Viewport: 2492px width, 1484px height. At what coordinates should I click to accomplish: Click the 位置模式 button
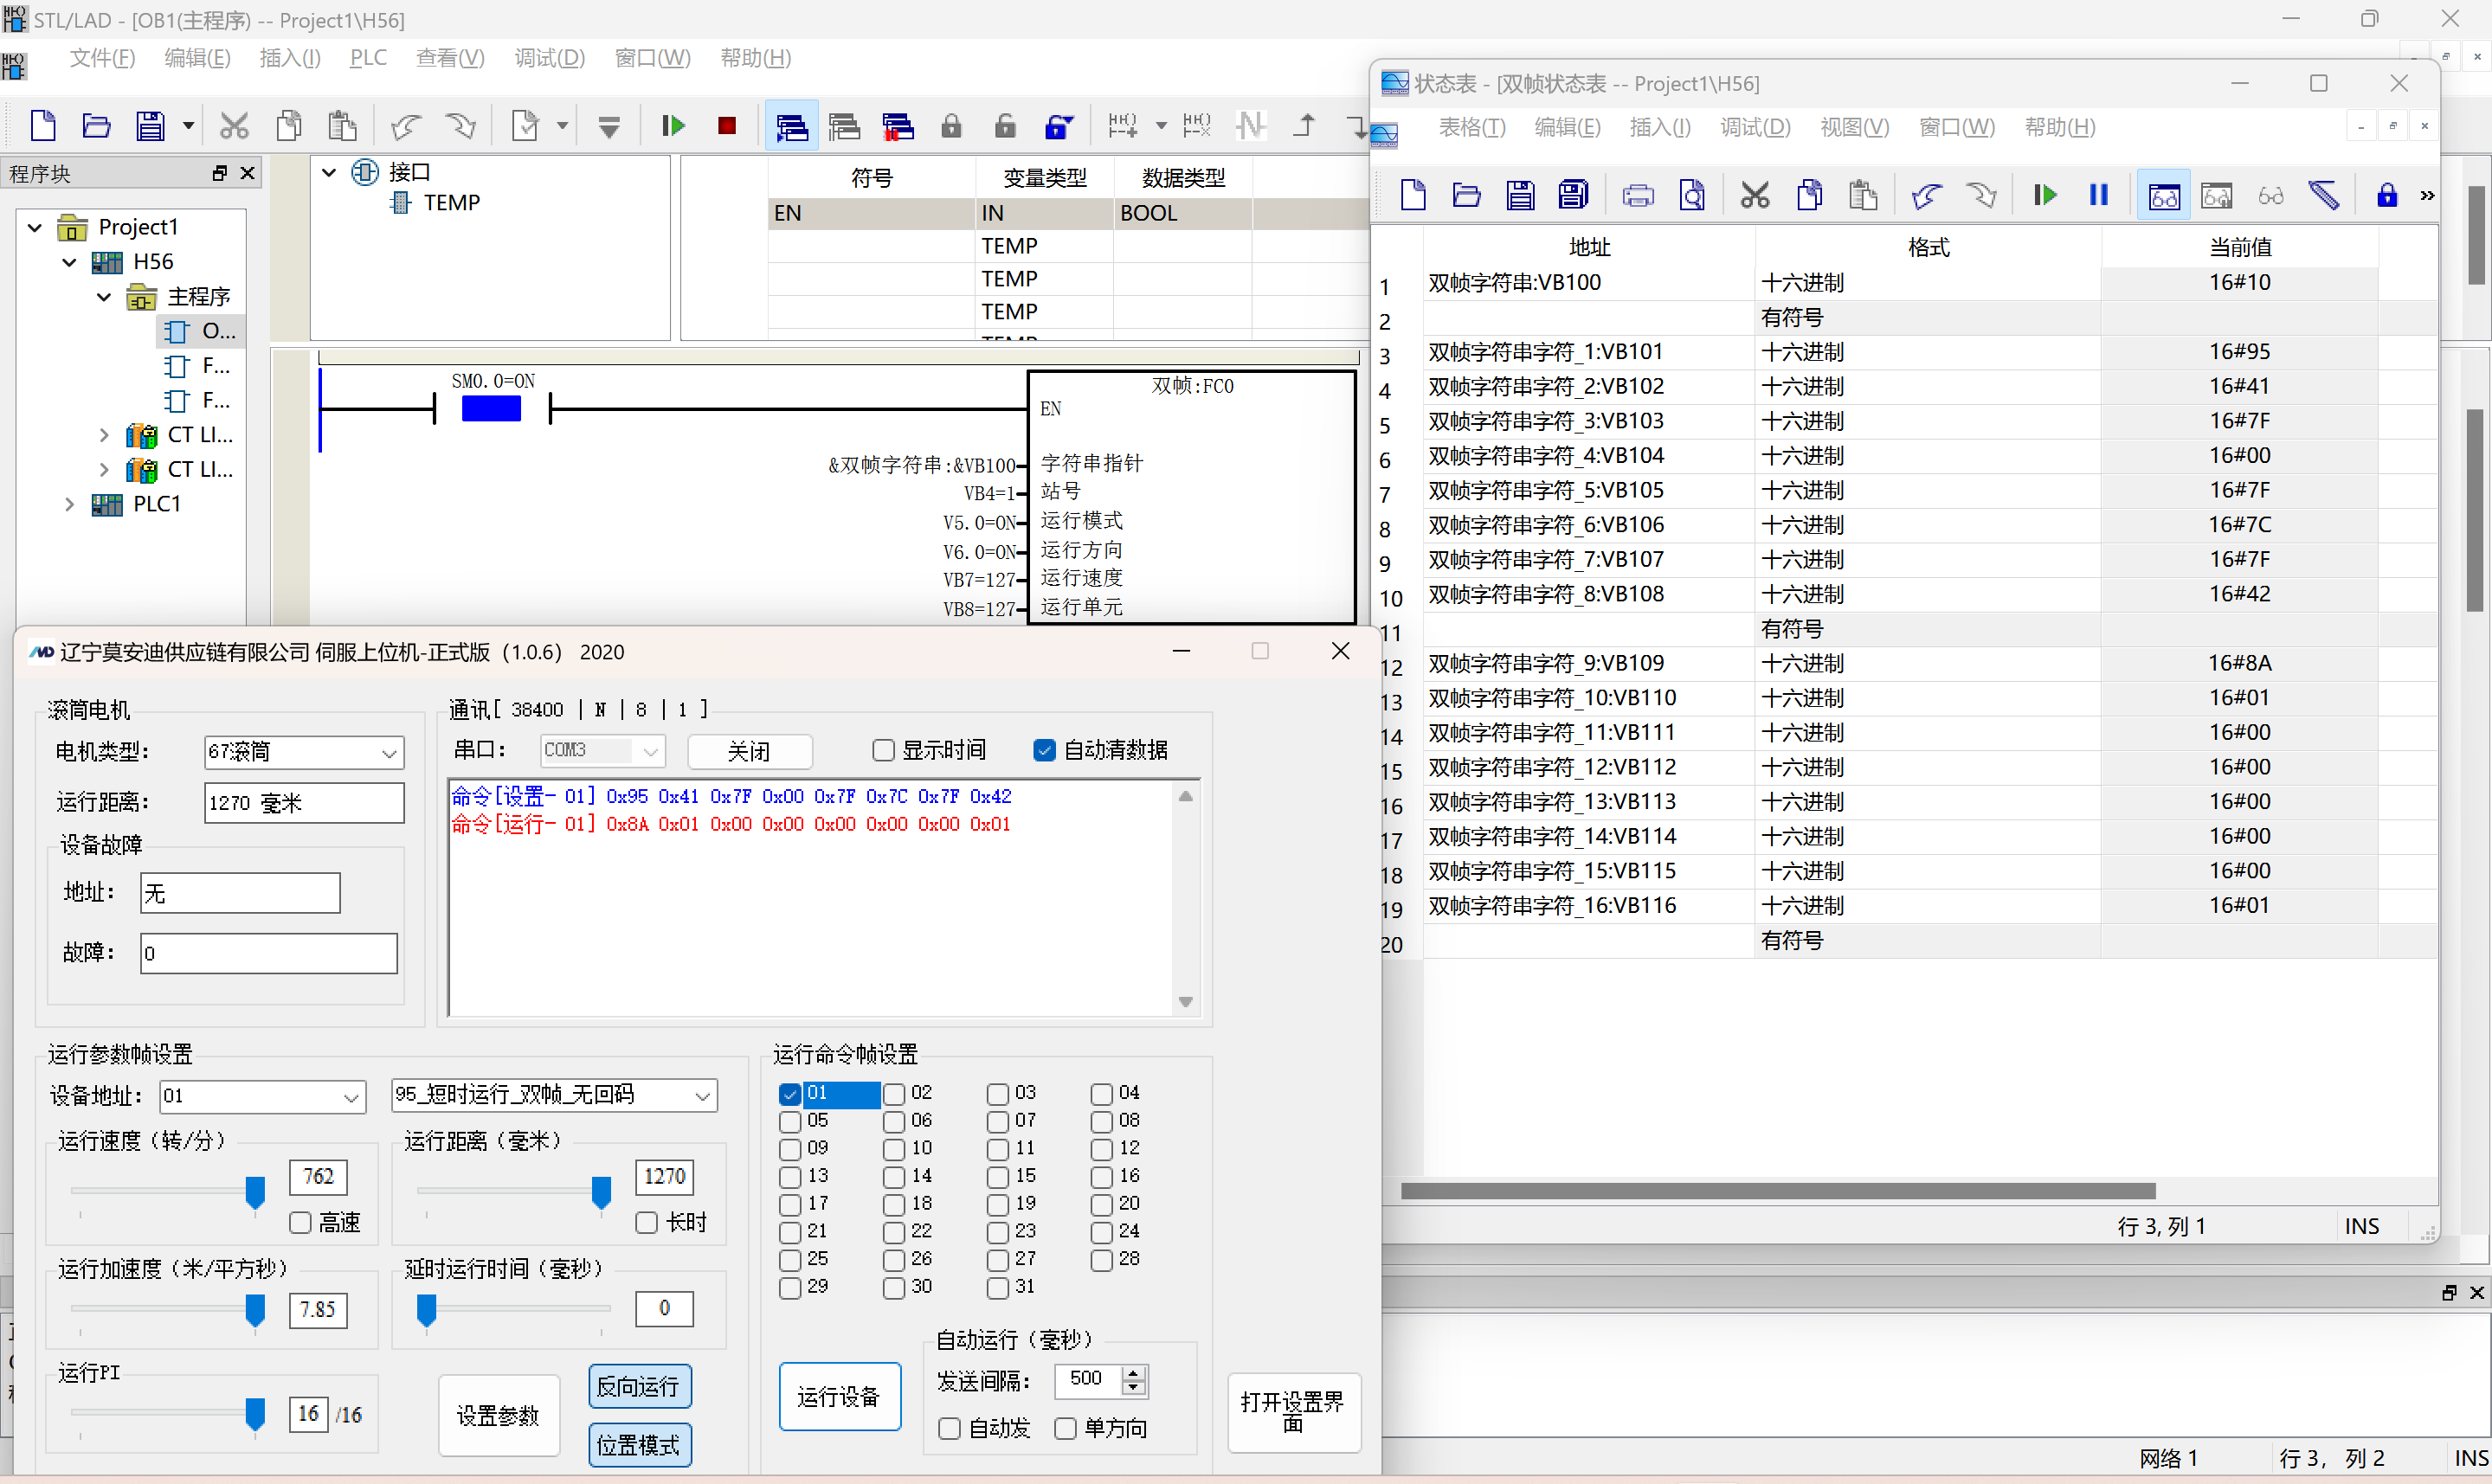coord(639,1445)
